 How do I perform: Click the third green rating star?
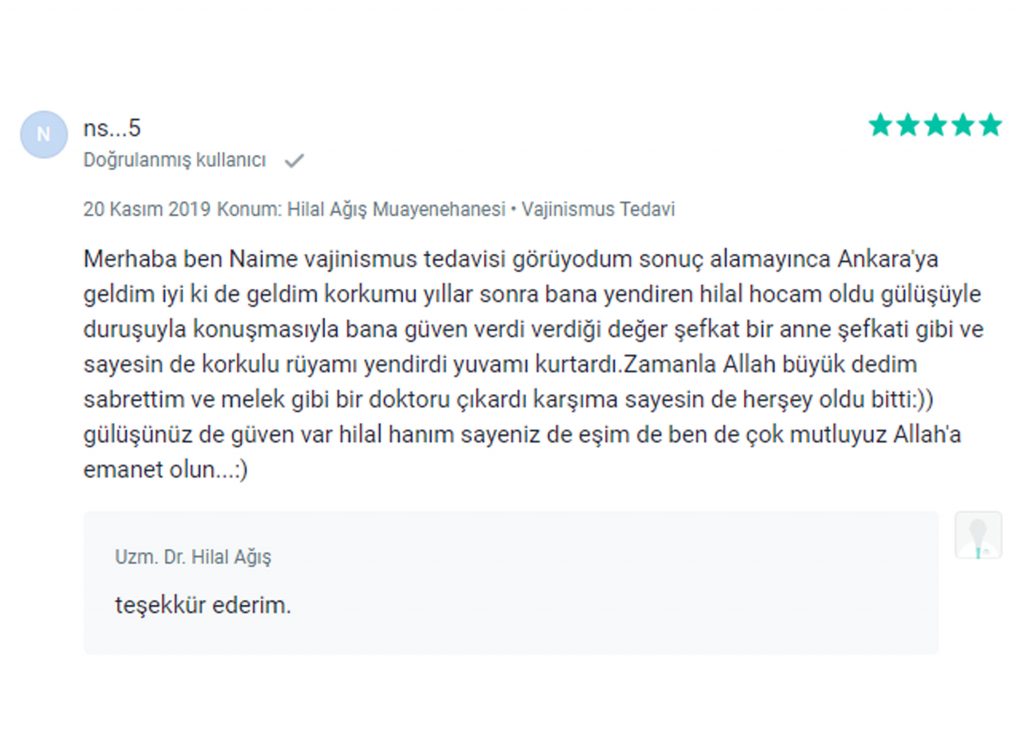pos(935,125)
